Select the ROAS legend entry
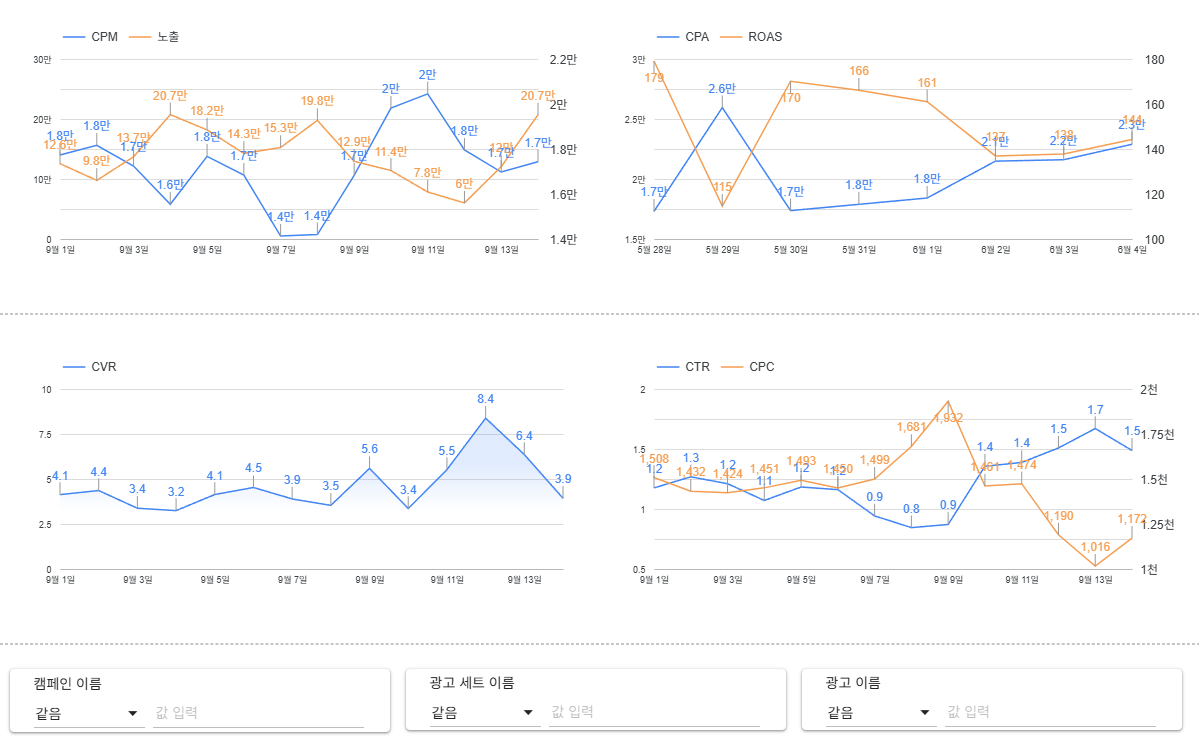This screenshot has height=738, width=1199. point(752,37)
